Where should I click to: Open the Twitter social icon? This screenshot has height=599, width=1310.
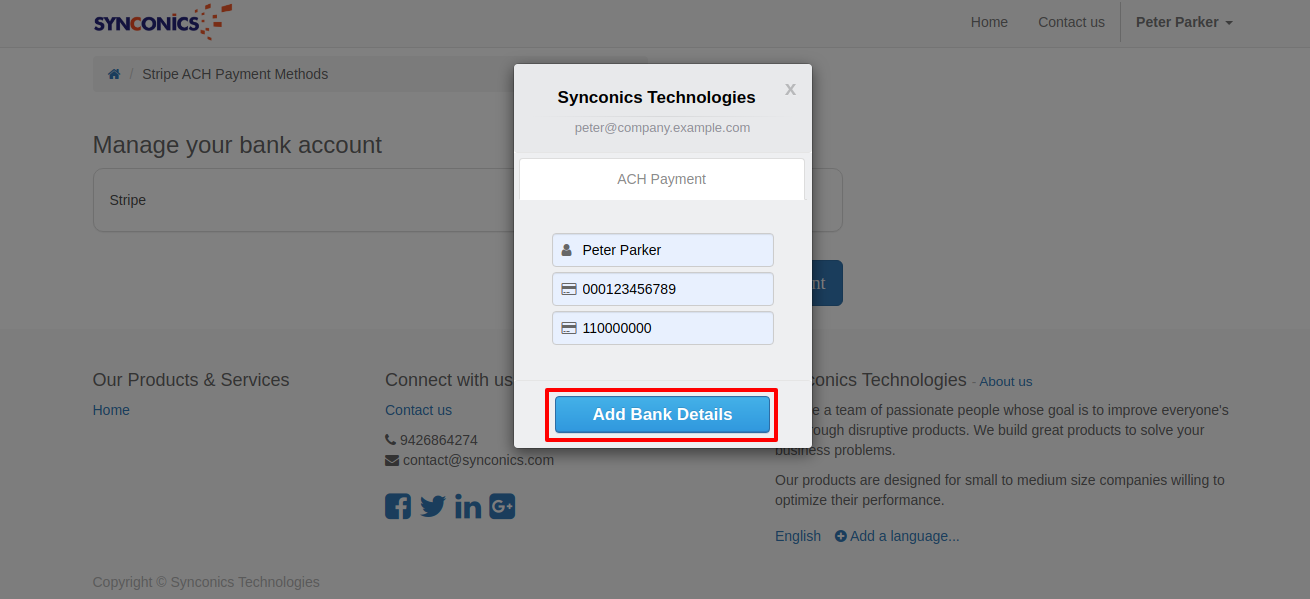(x=433, y=506)
